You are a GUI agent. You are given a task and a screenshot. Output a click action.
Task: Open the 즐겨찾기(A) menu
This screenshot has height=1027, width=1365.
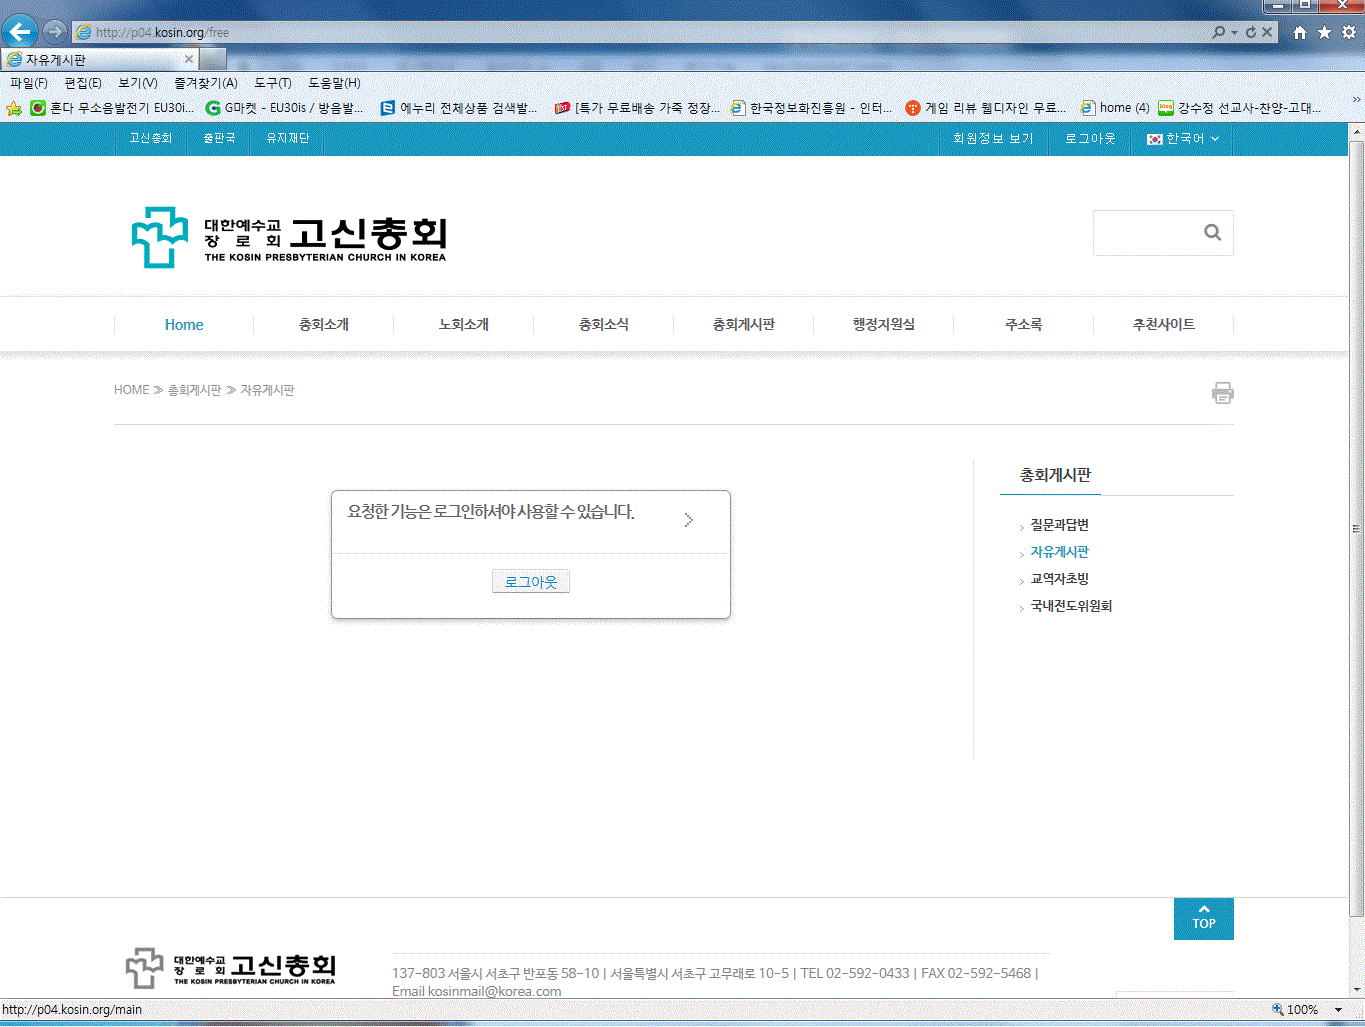tap(205, 83)
